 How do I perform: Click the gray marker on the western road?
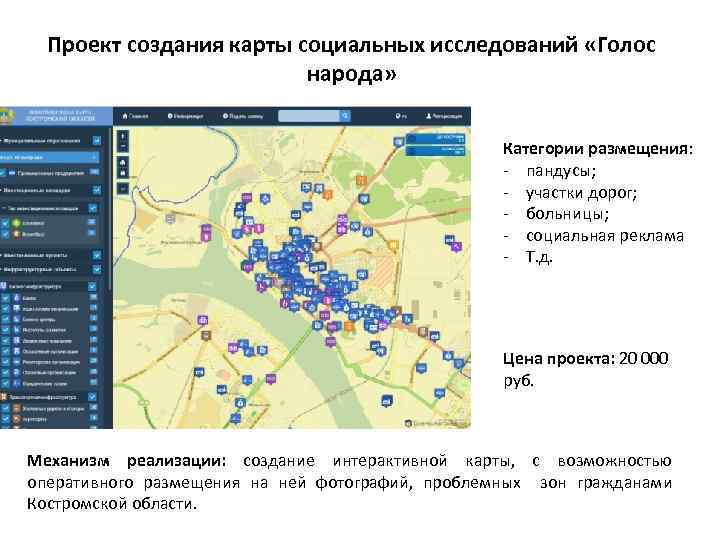click(x=171, y=219)
